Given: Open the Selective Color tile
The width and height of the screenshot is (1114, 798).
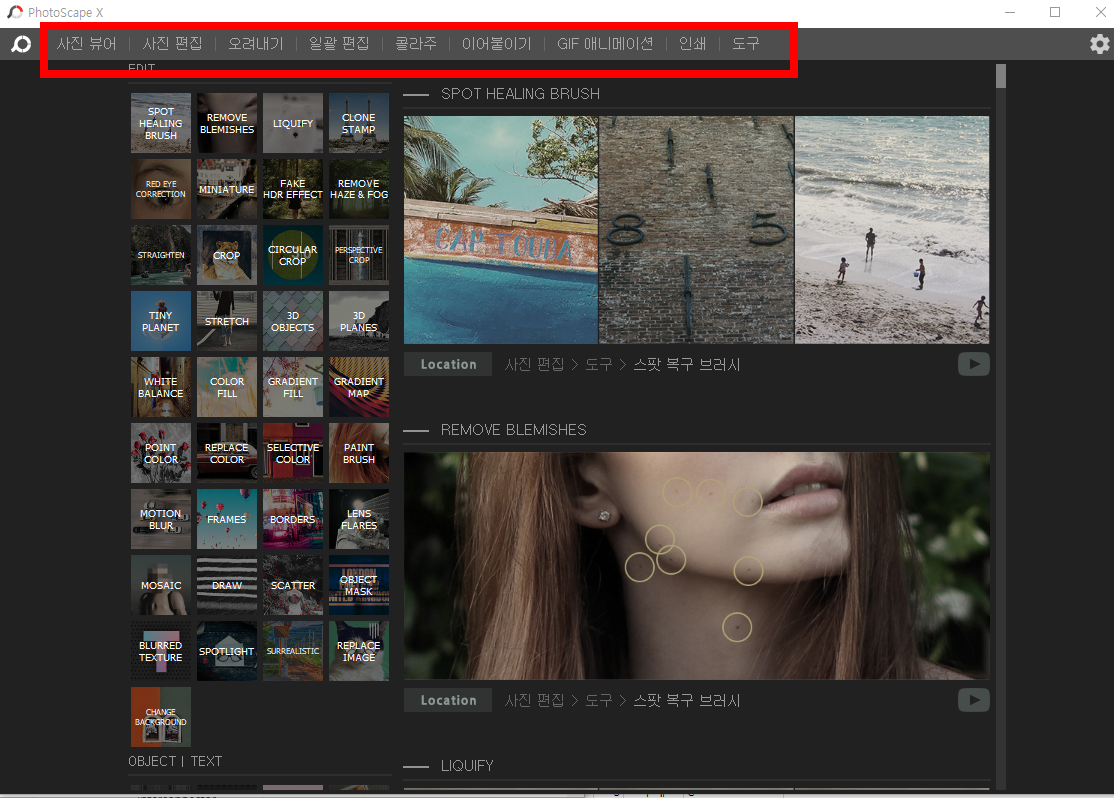Looking at the screenshot, I should tap(293, 453).
